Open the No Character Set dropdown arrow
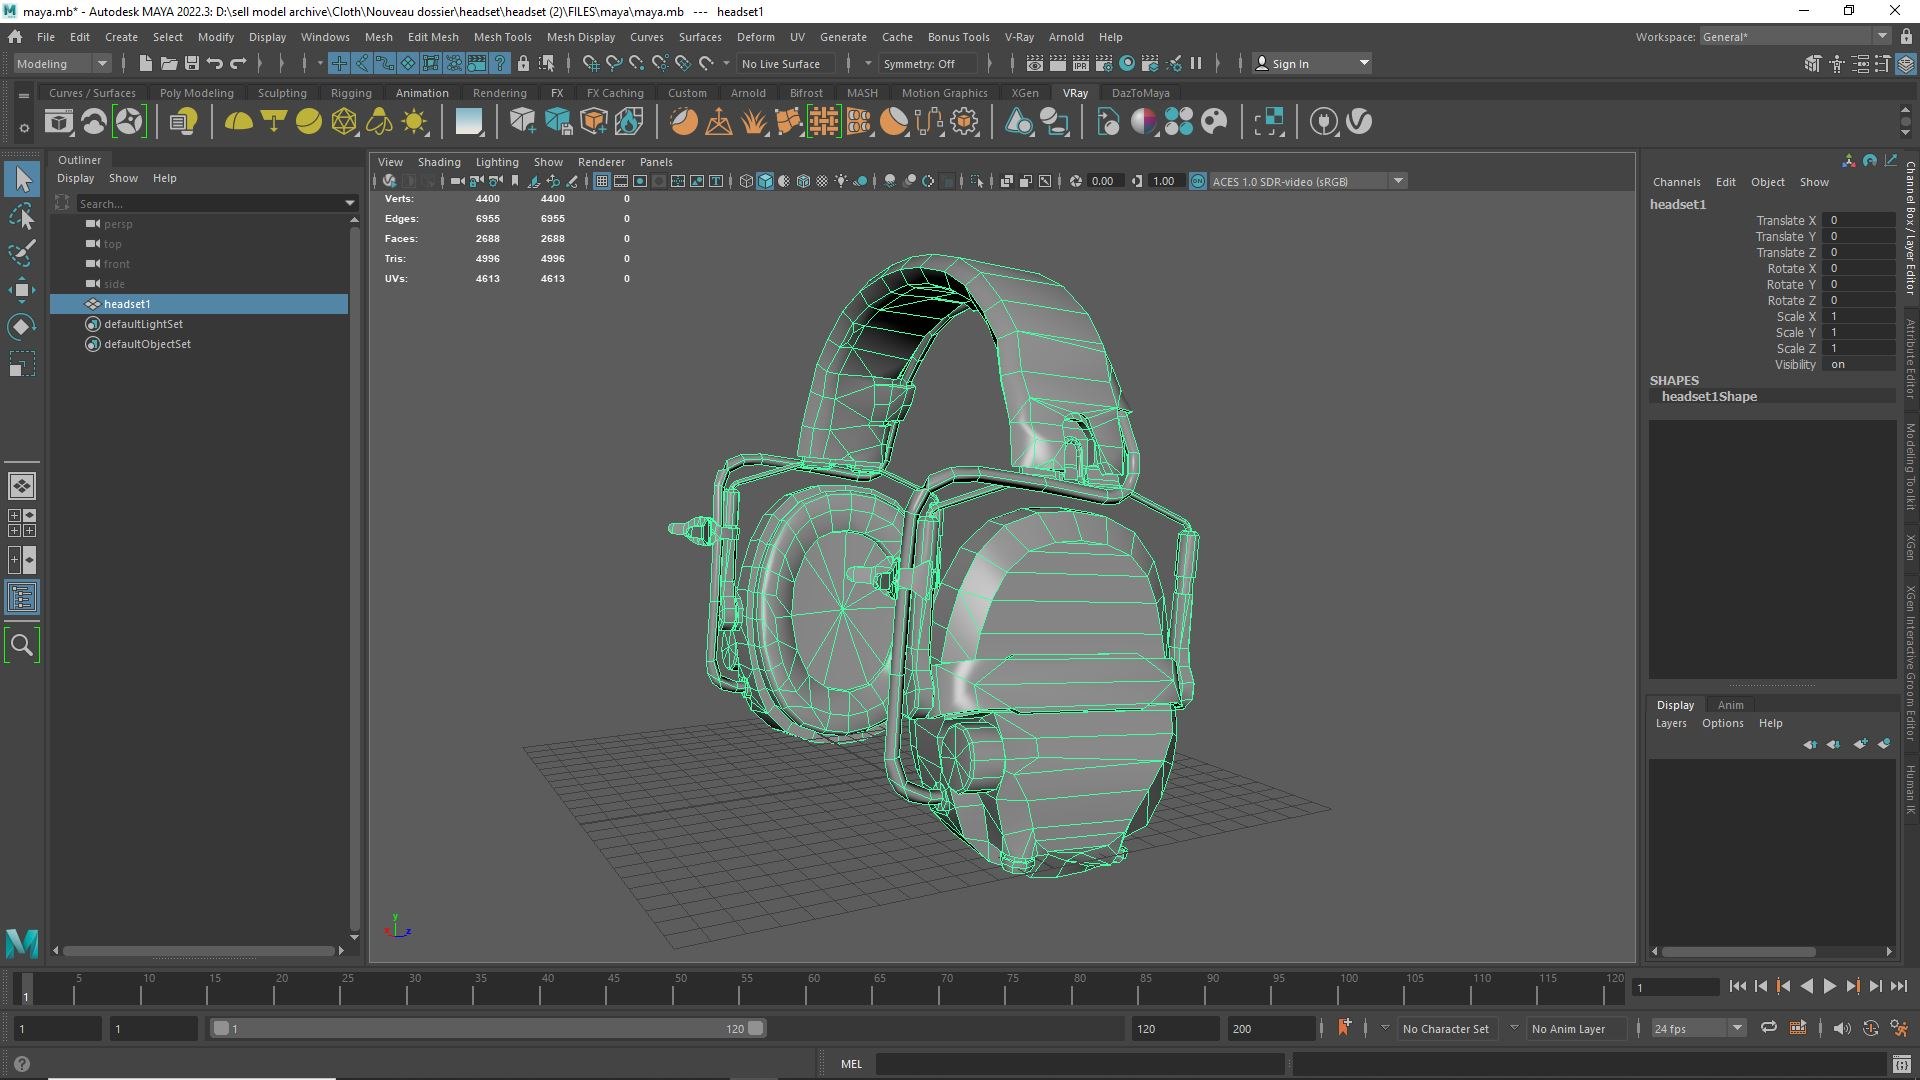Viewport: 1920px width, 1080px height. coord(1384,1028)
